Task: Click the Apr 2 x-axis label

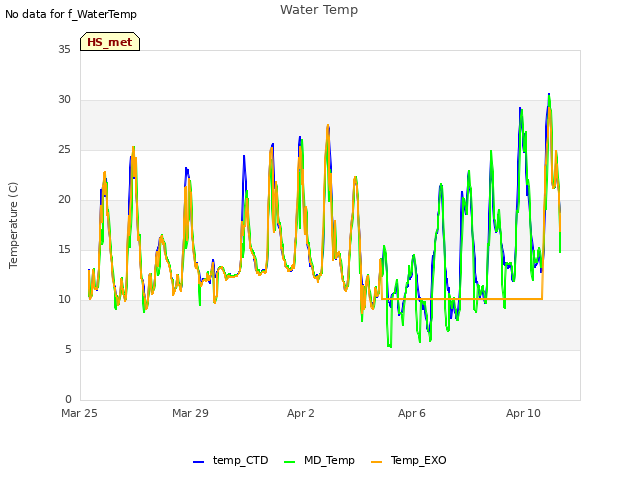Action: point(301,413)
